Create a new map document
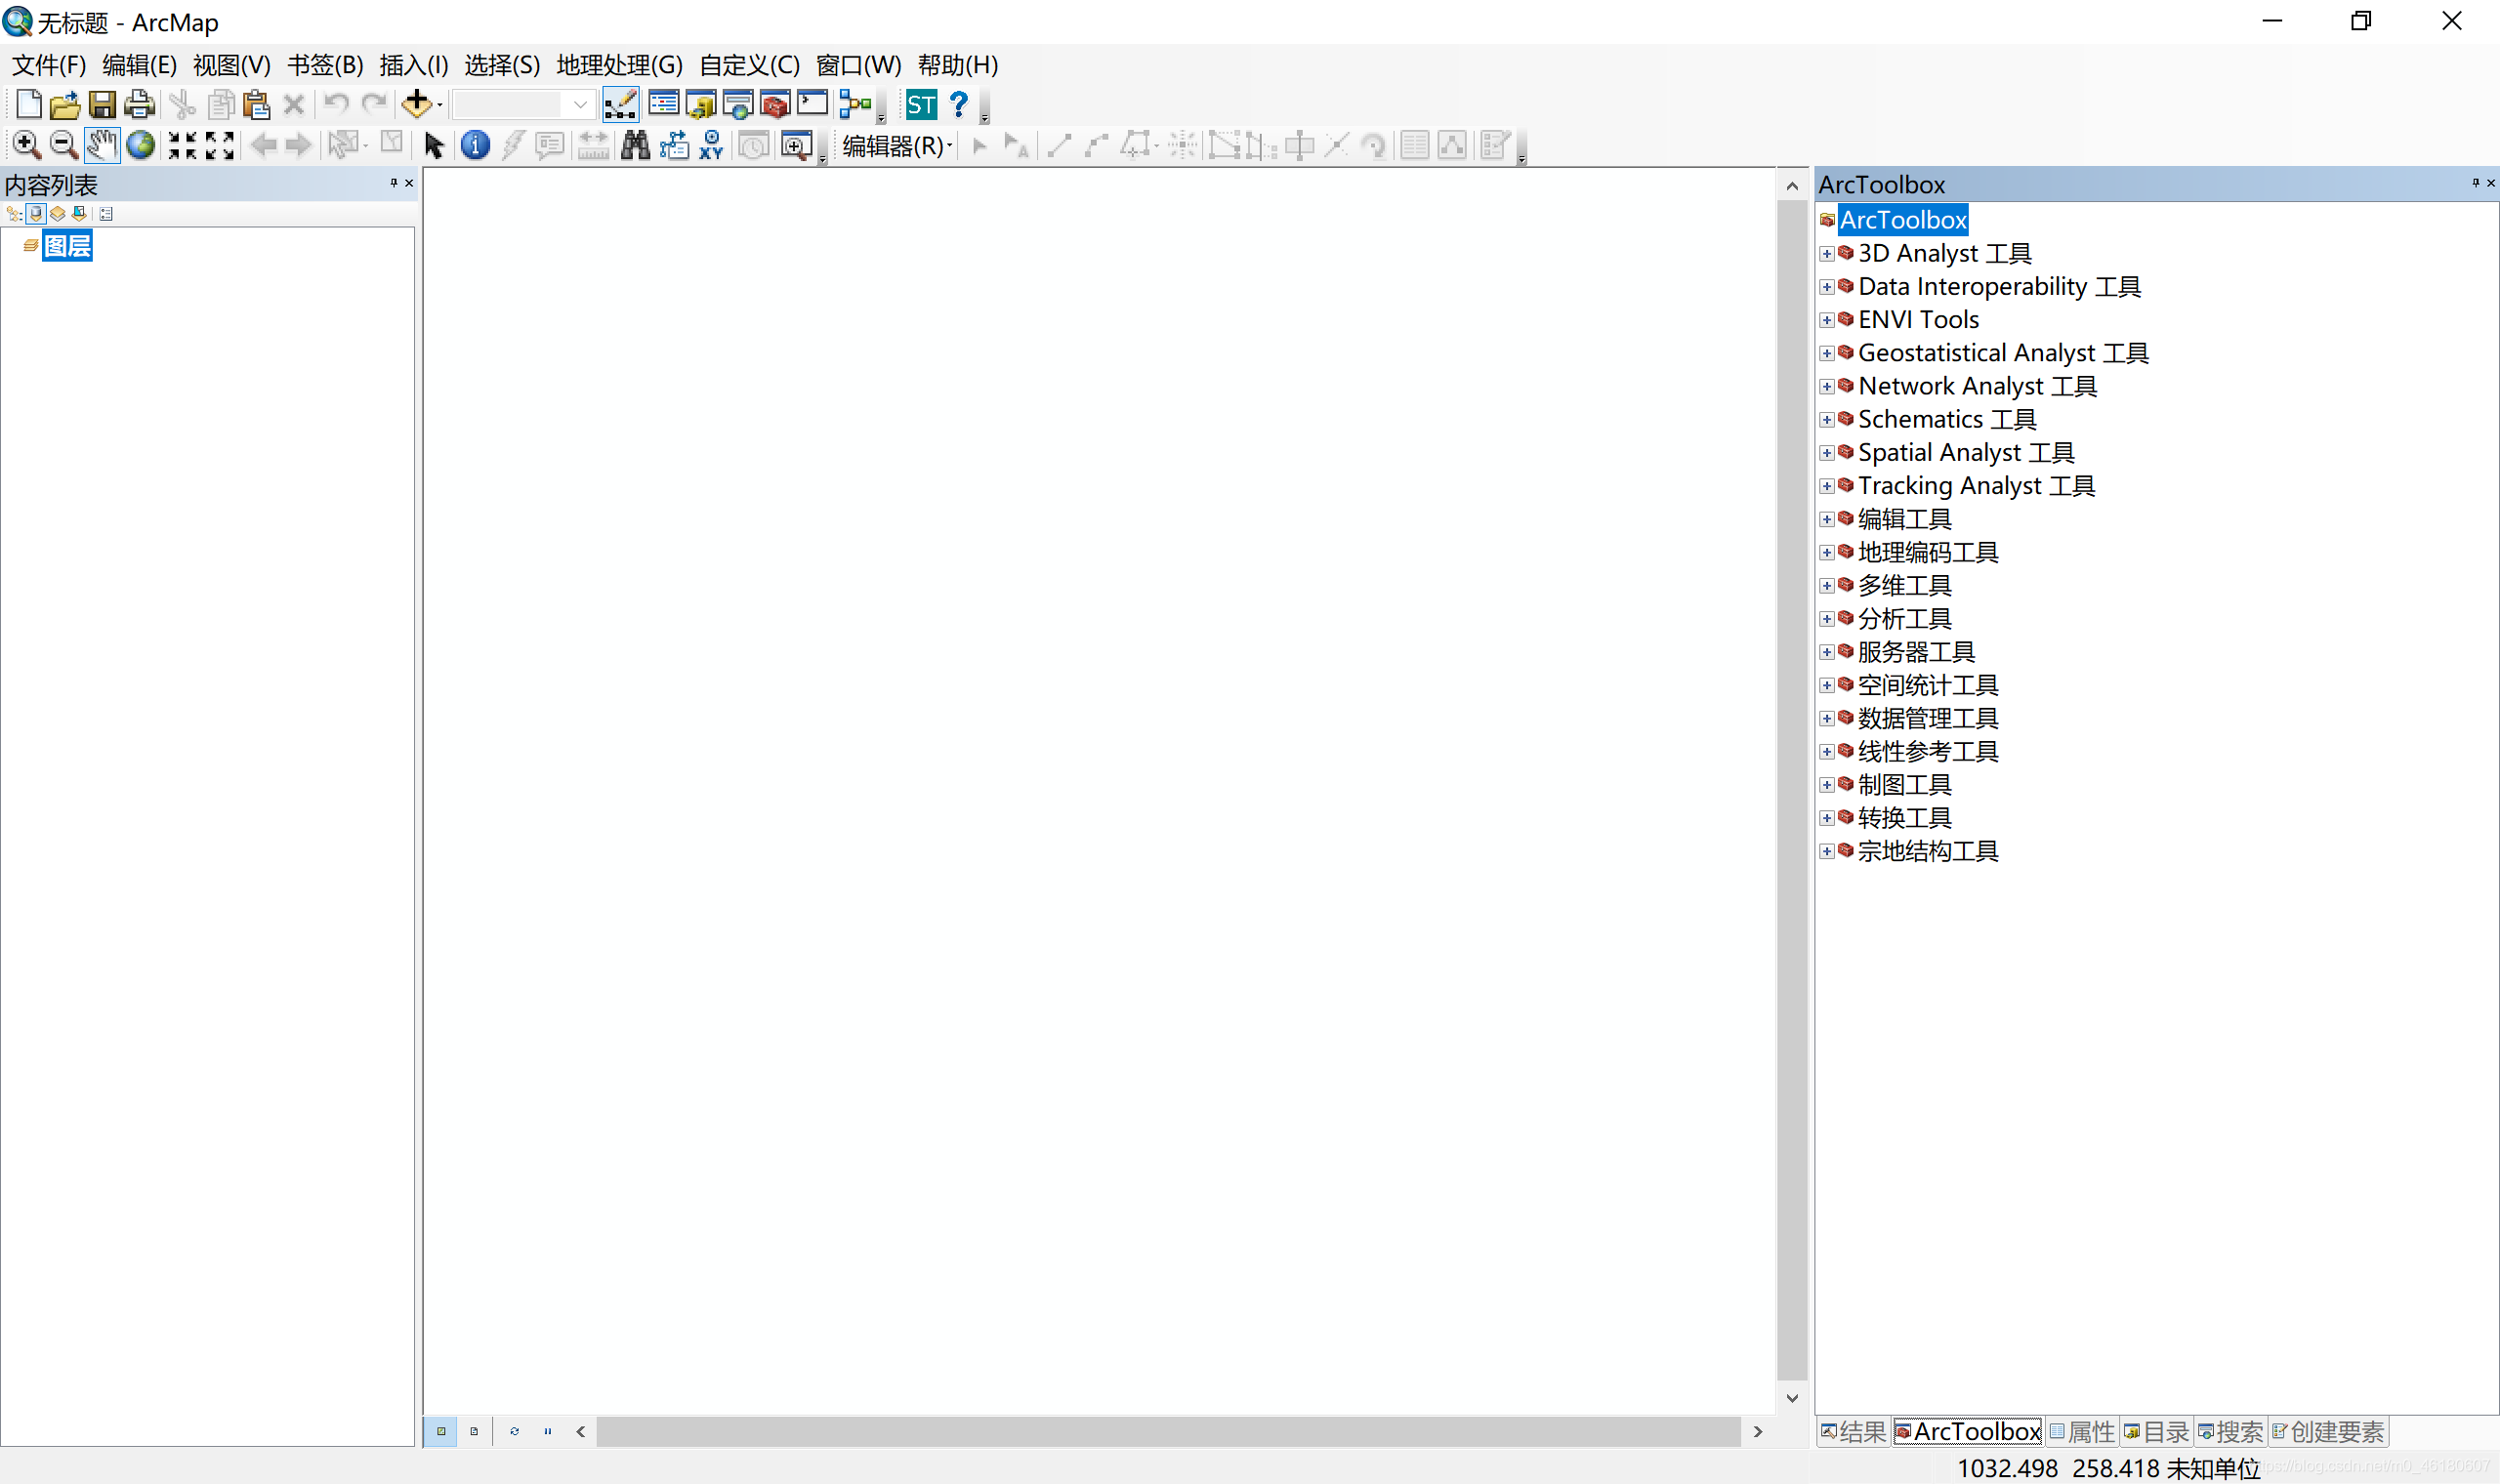 click(x=28, y=104)
